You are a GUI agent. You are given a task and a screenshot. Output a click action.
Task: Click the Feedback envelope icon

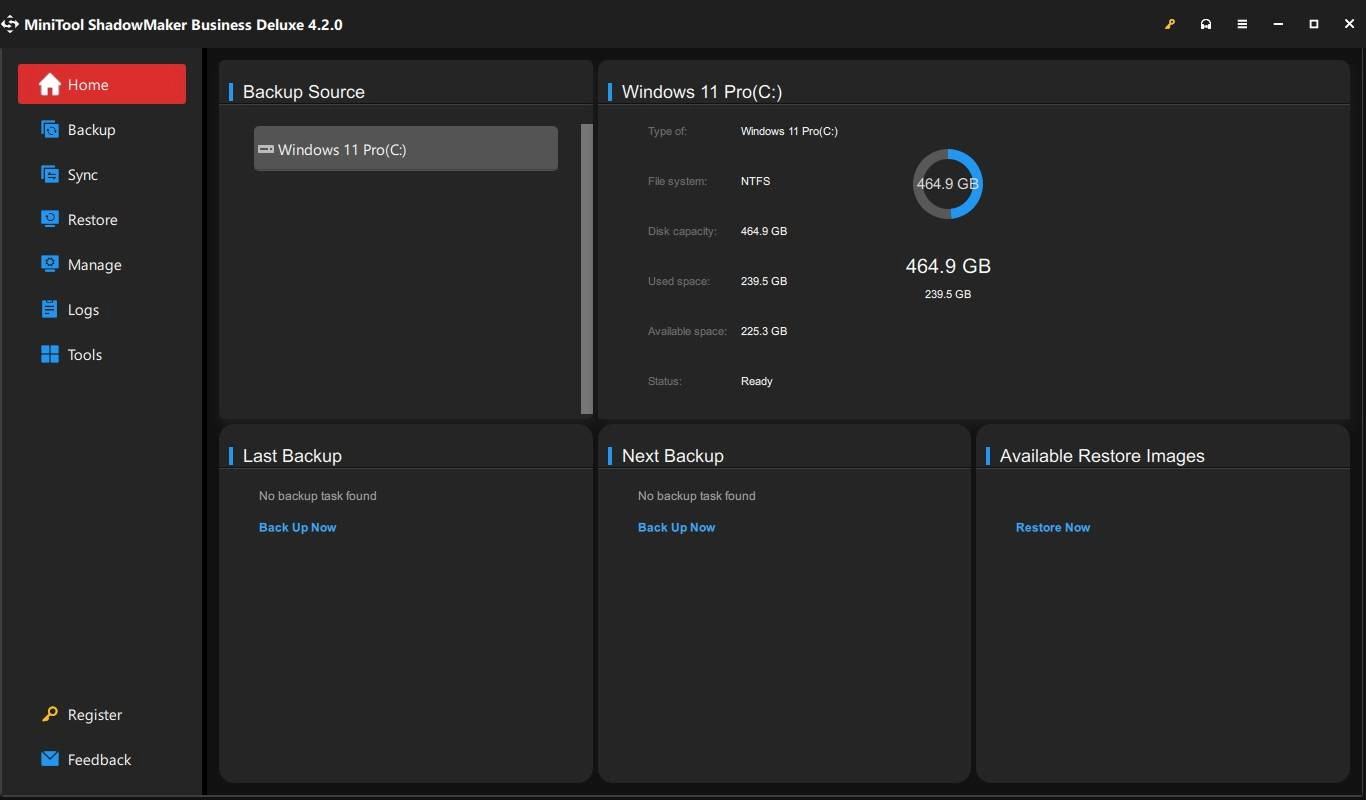(x=50, y=759)
